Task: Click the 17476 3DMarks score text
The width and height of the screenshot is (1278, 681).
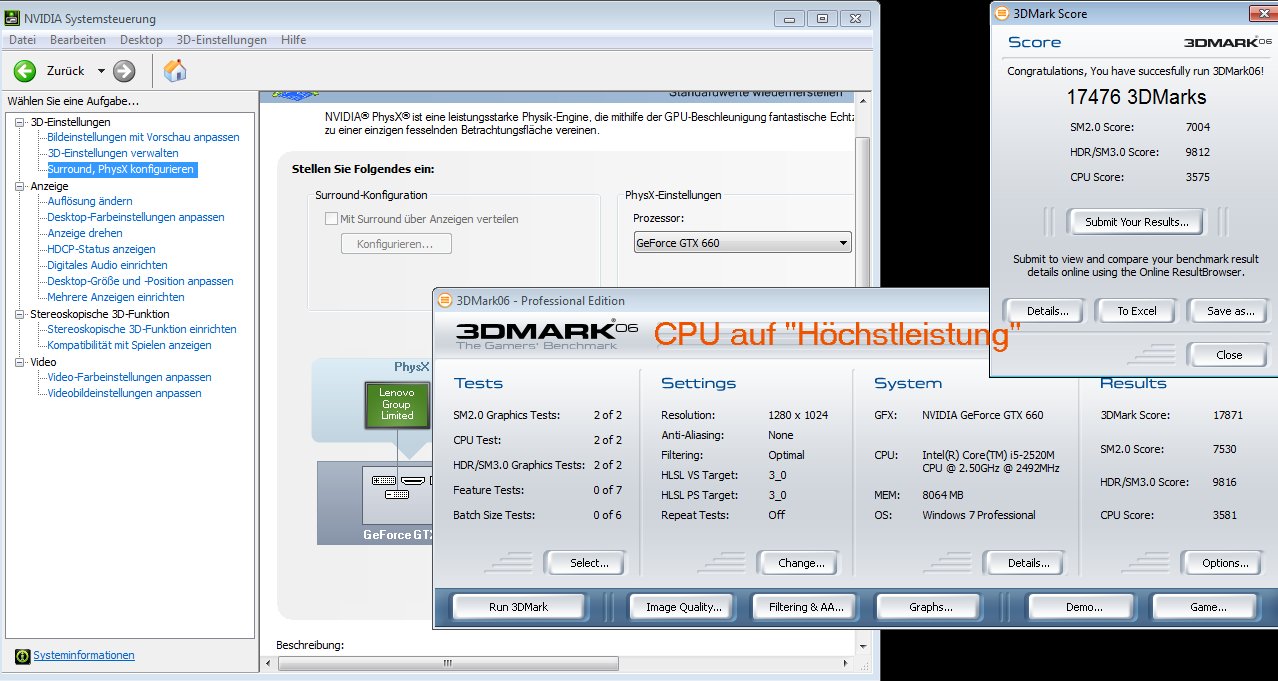Action: [x=1137, y=97]
